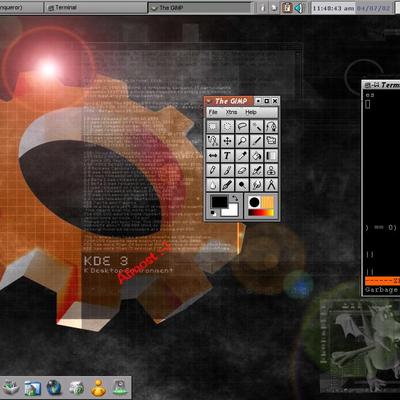Select the Ink tool
This screenshot has width=400, height=400.
[x=227, y=185]
